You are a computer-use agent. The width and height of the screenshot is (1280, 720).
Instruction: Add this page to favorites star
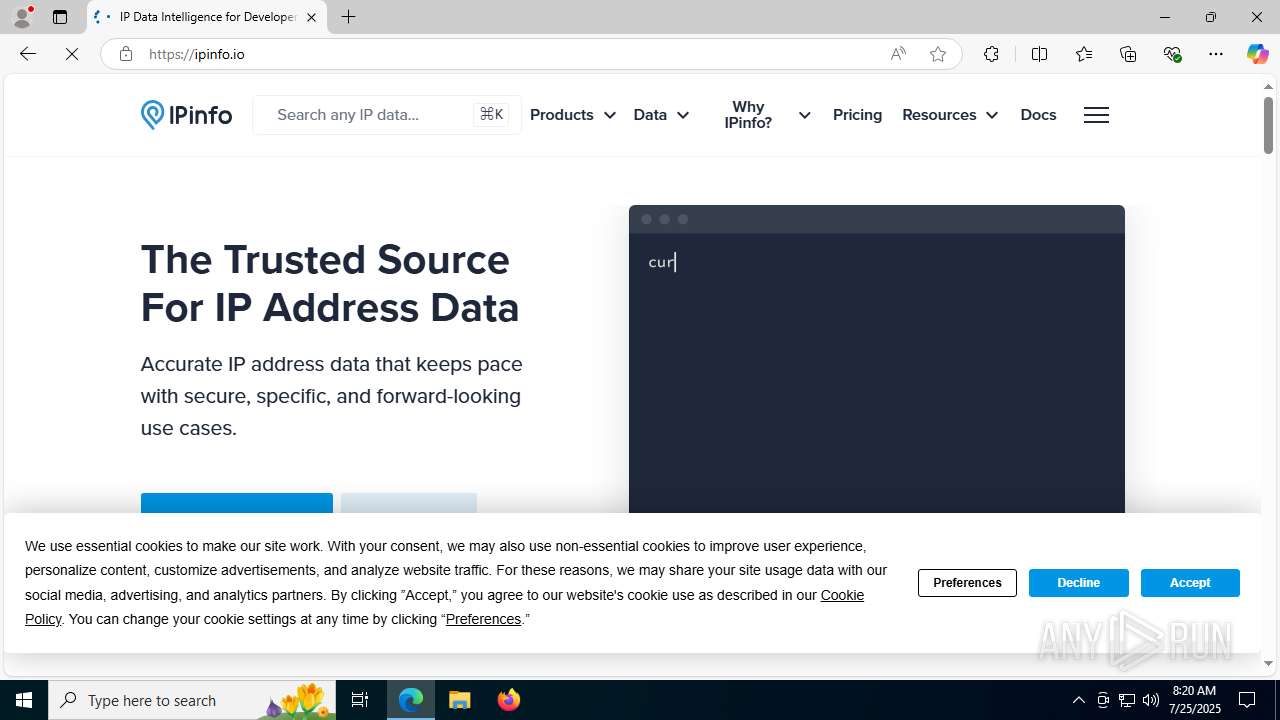(x=938, y=54)
